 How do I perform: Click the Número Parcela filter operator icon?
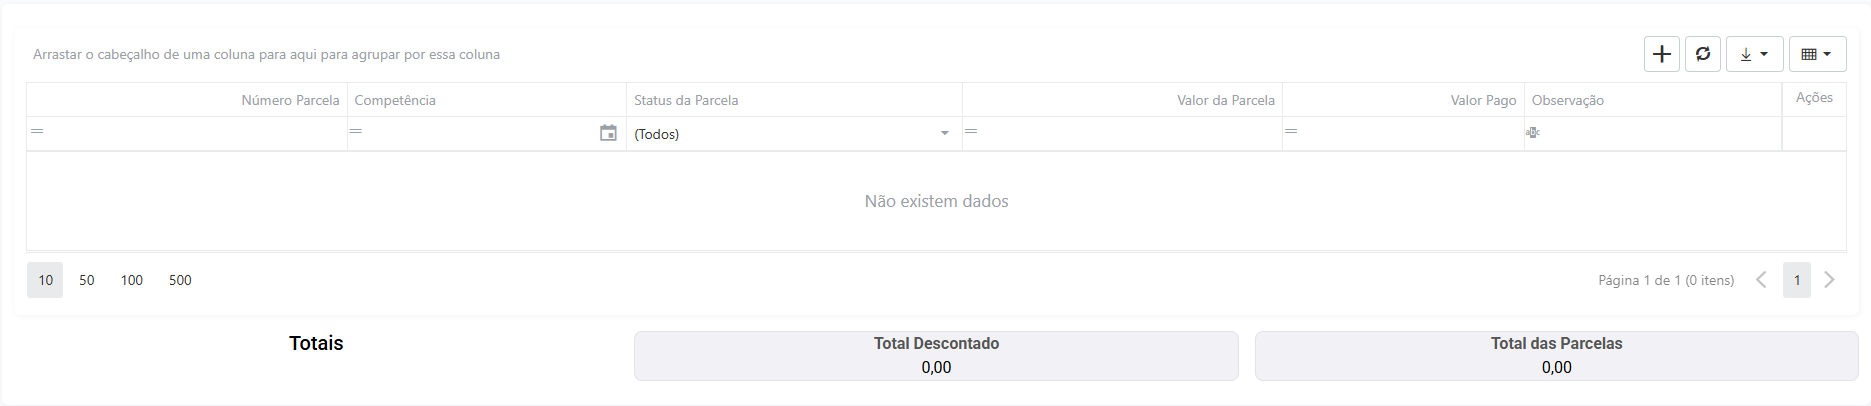click(x=37, y=132)
